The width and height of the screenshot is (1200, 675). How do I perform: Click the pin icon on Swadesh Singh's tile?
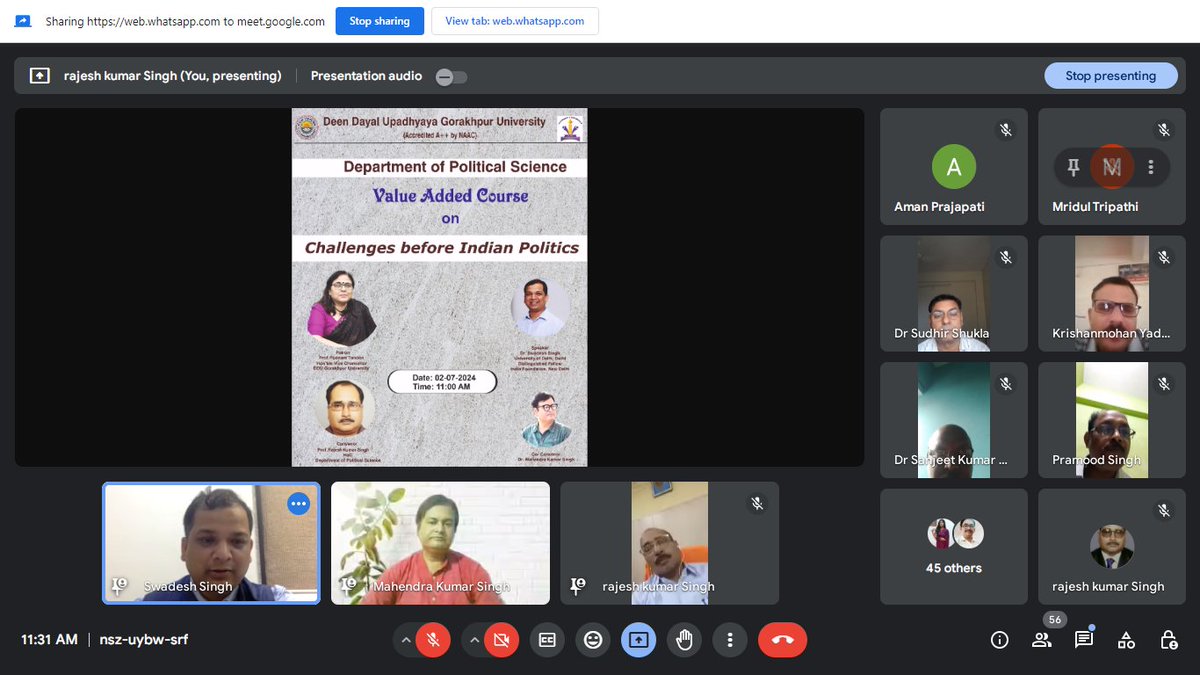click(x=120, y=586)
